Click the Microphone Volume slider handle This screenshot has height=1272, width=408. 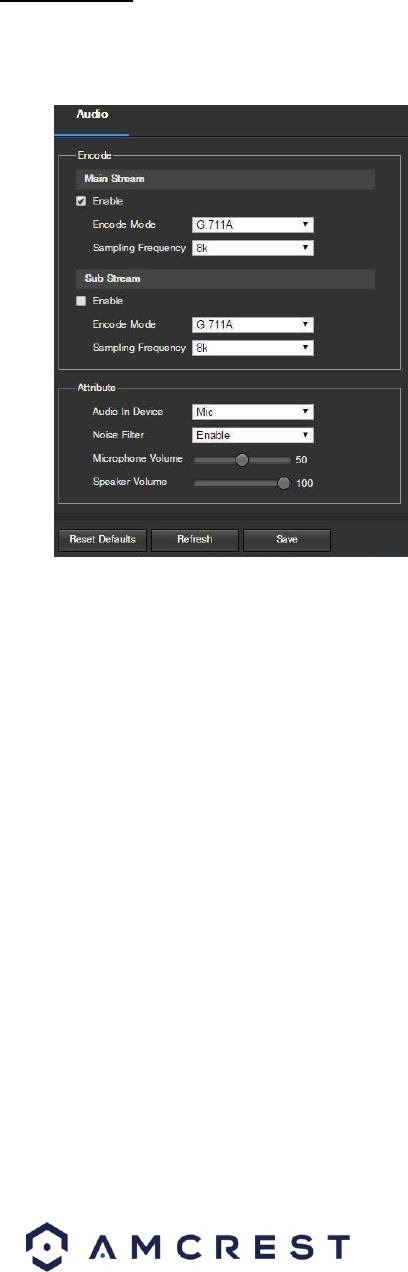(x=241, y=459)
